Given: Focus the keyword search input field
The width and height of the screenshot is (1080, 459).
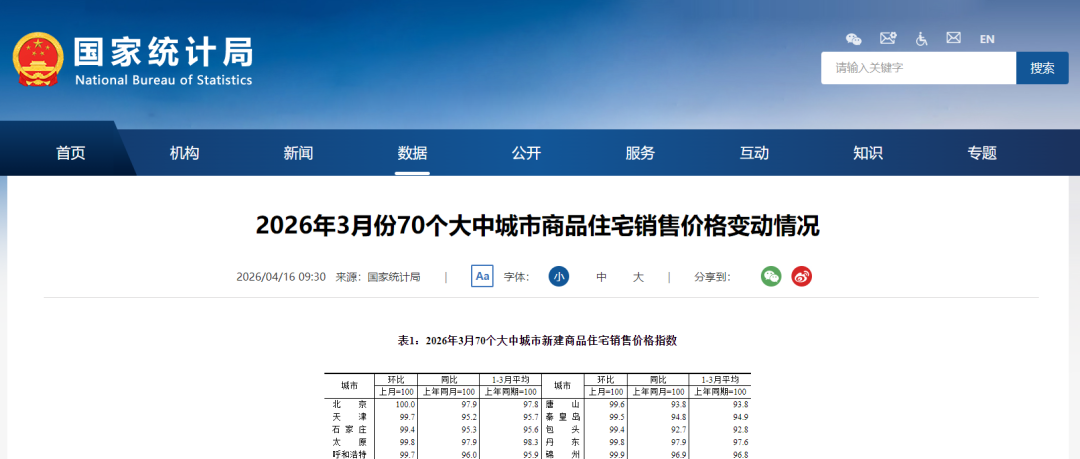Looking at the screenshot, I should click(918, 68).
